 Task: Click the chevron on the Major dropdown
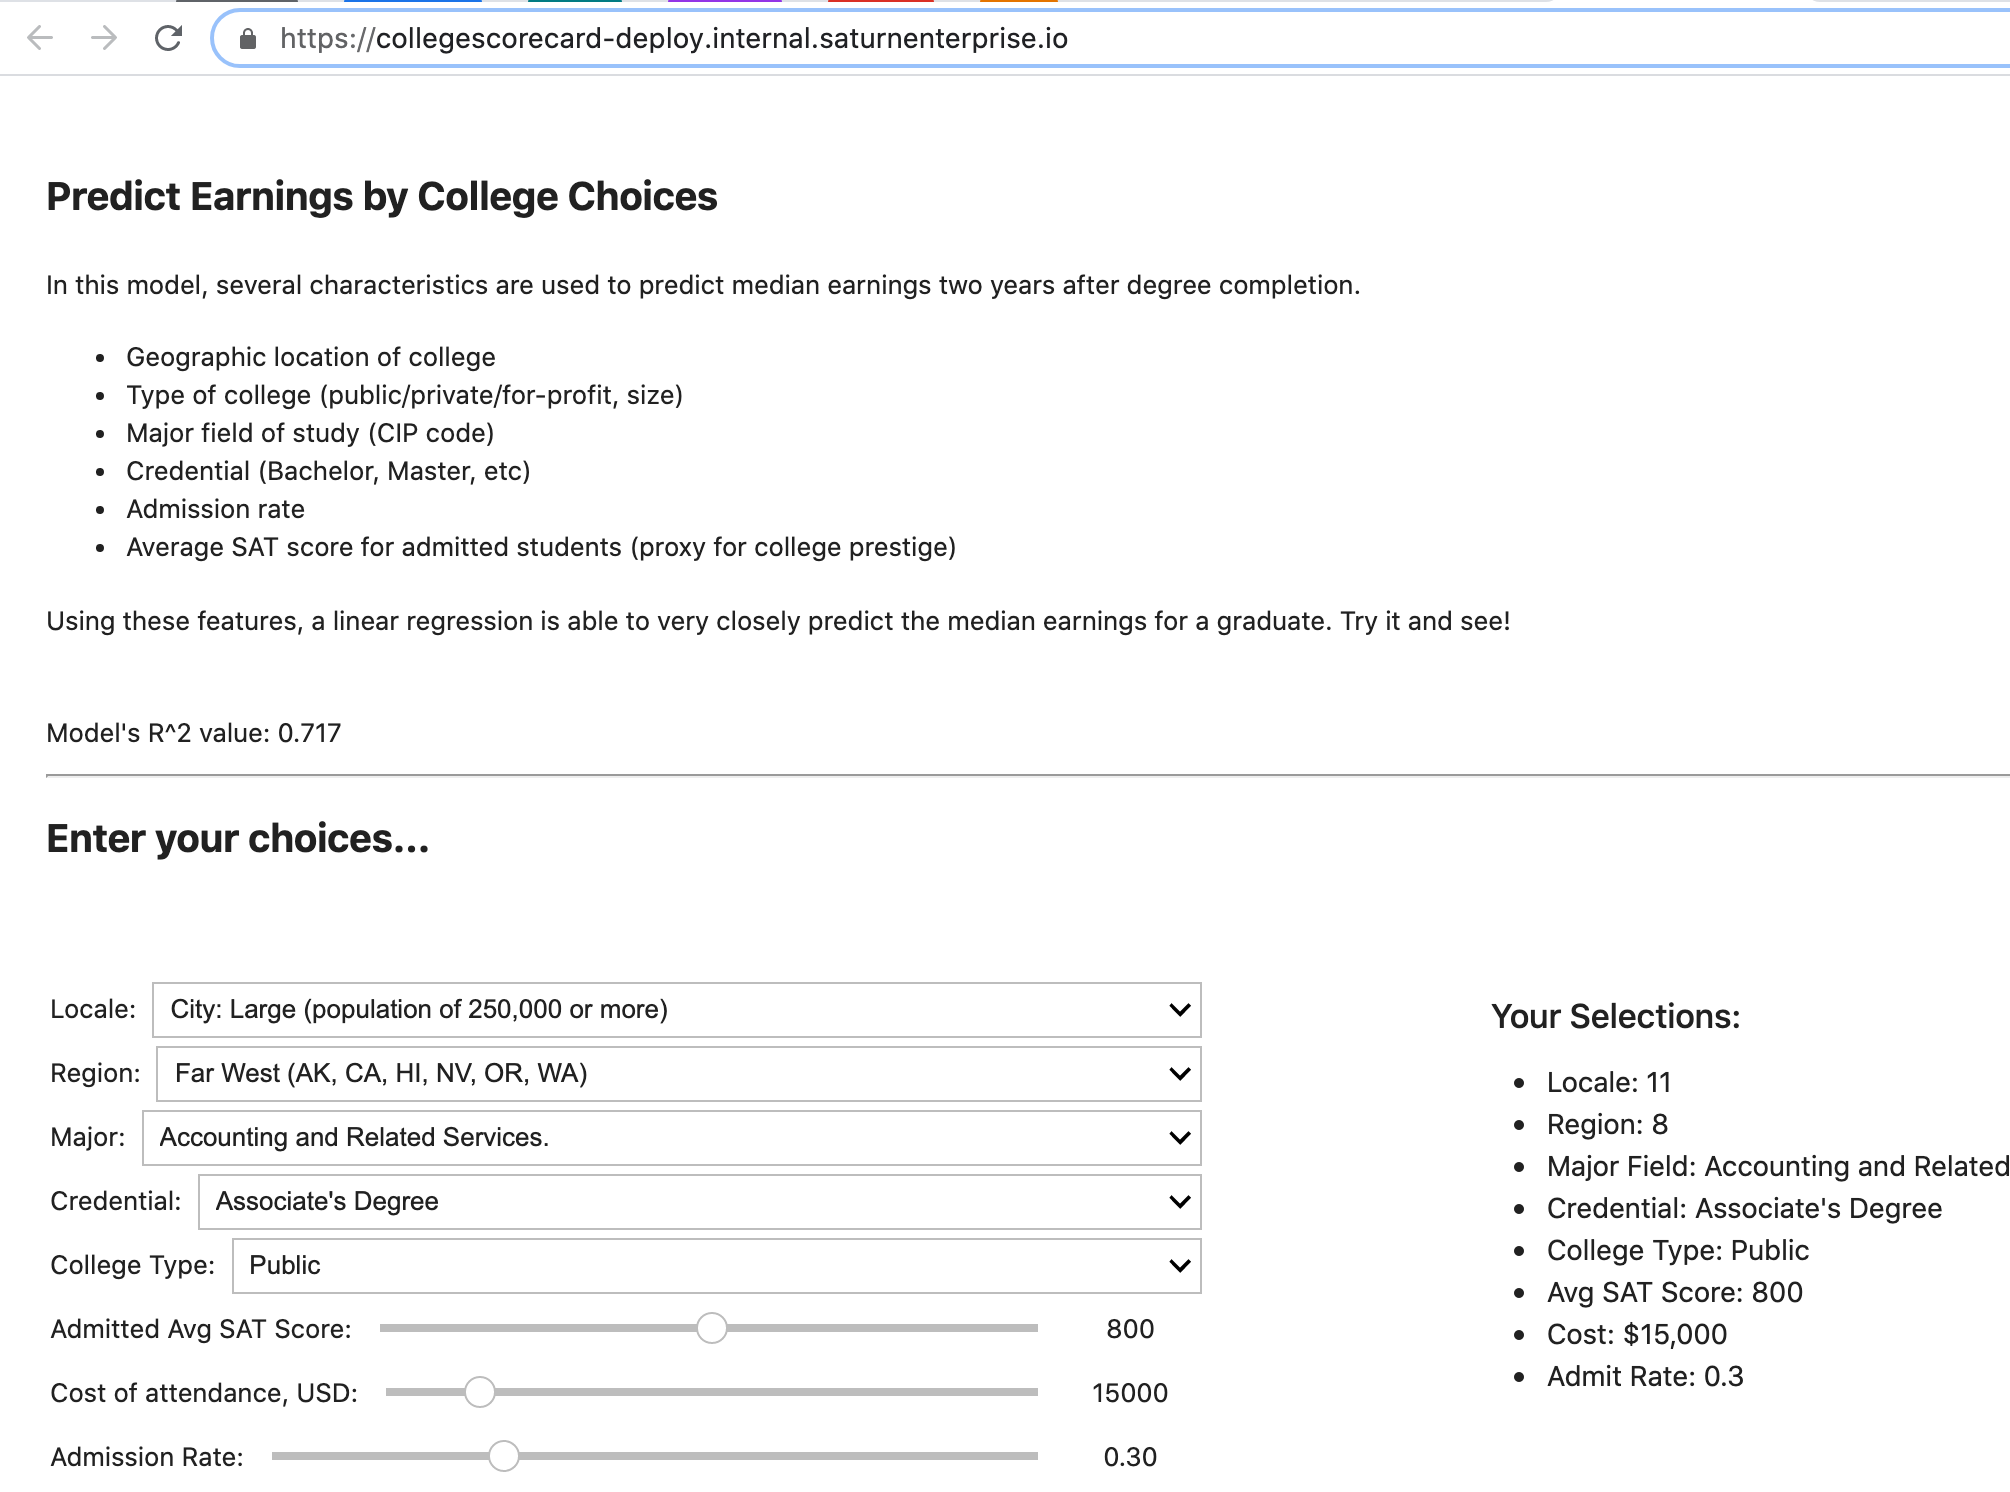[1180, 1138]
